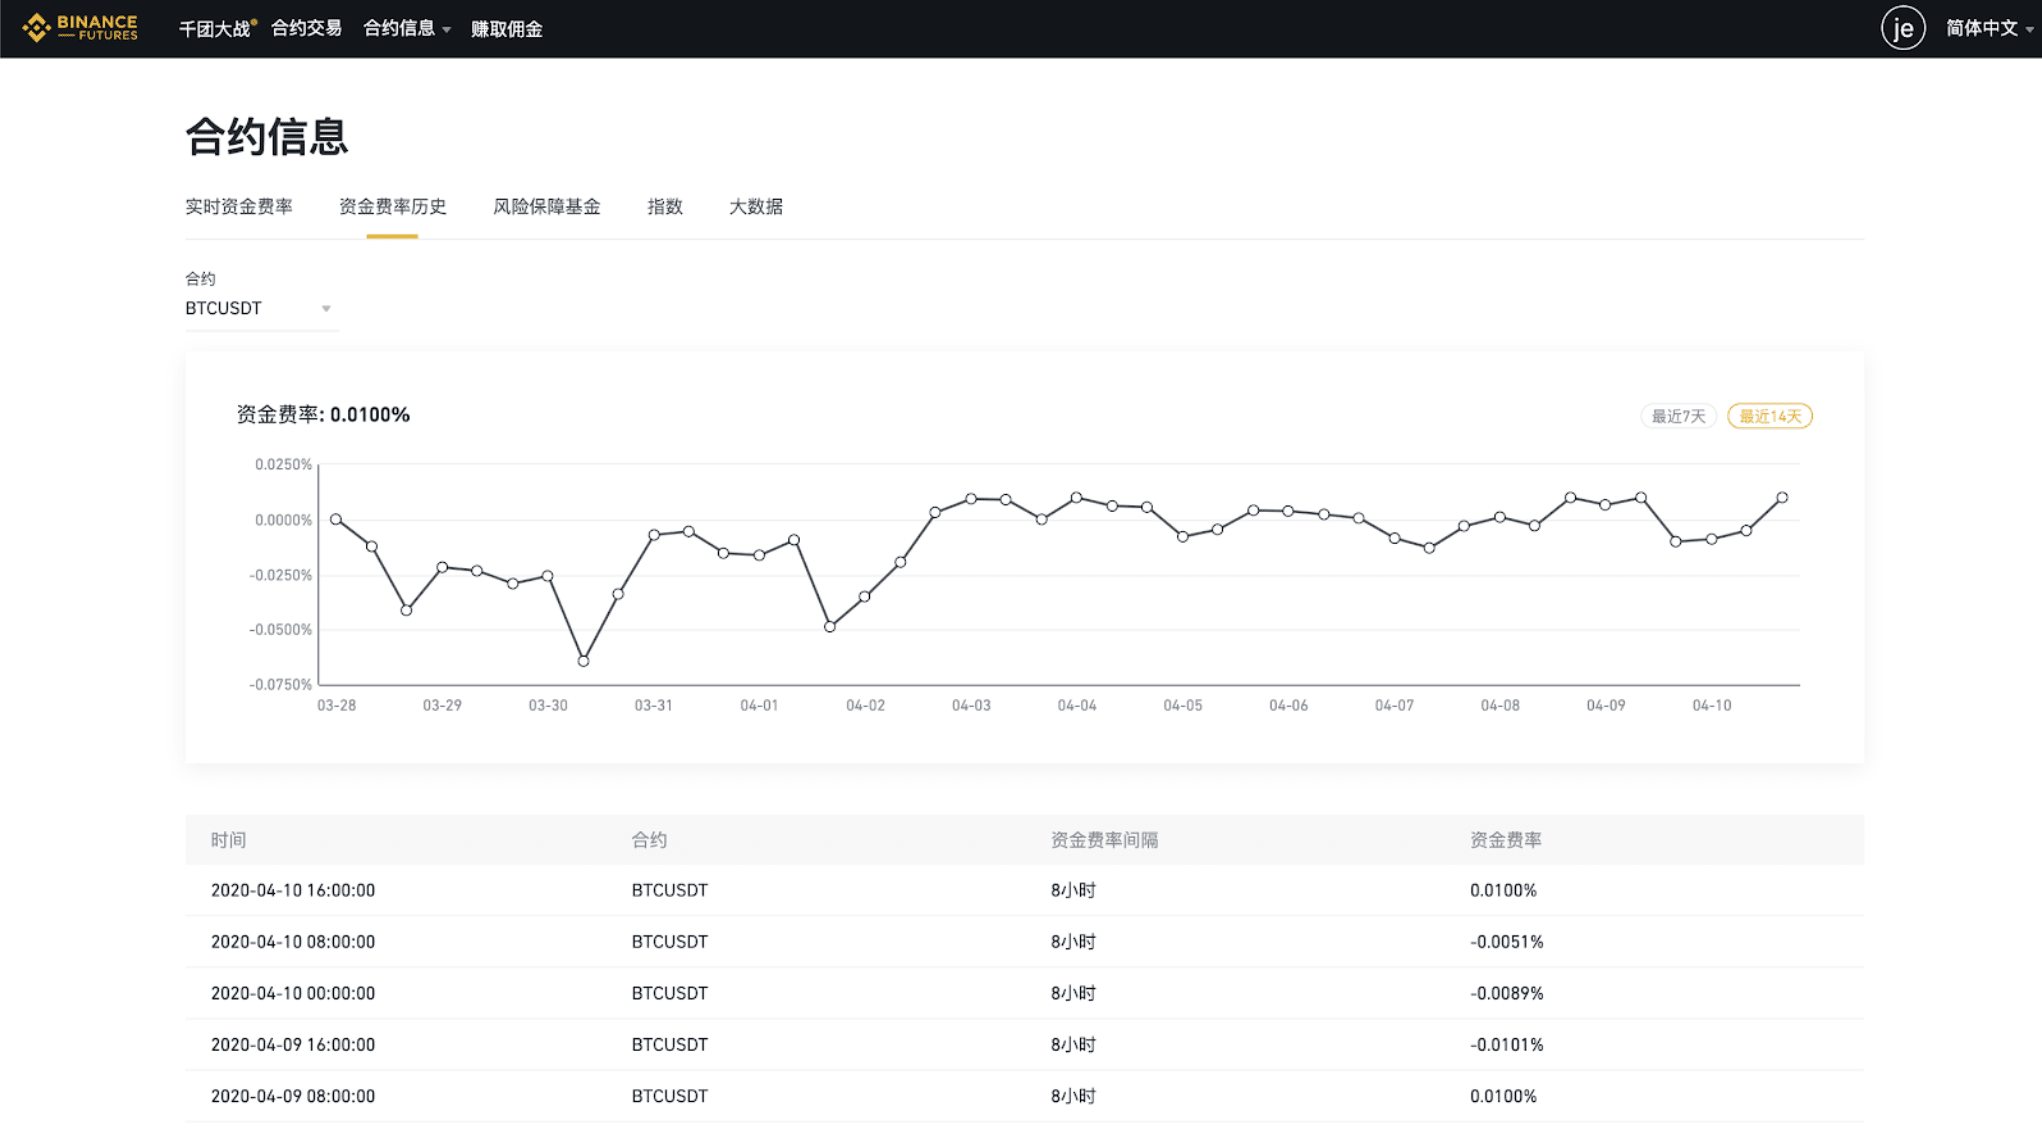Open the 指数 tab
The width and height of the screenshot is (2042, 1136).
[664, 207]
